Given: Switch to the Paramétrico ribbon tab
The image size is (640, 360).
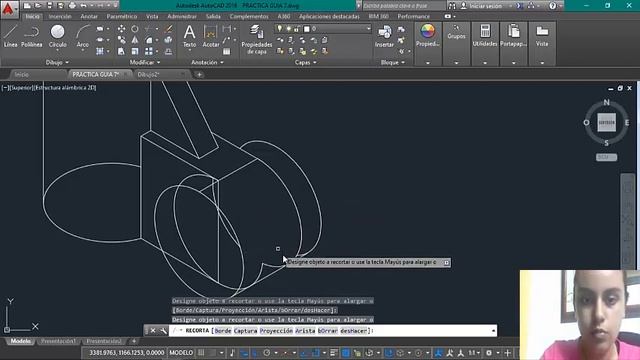Looking at the screenshot, I should [x=122, y=16].
